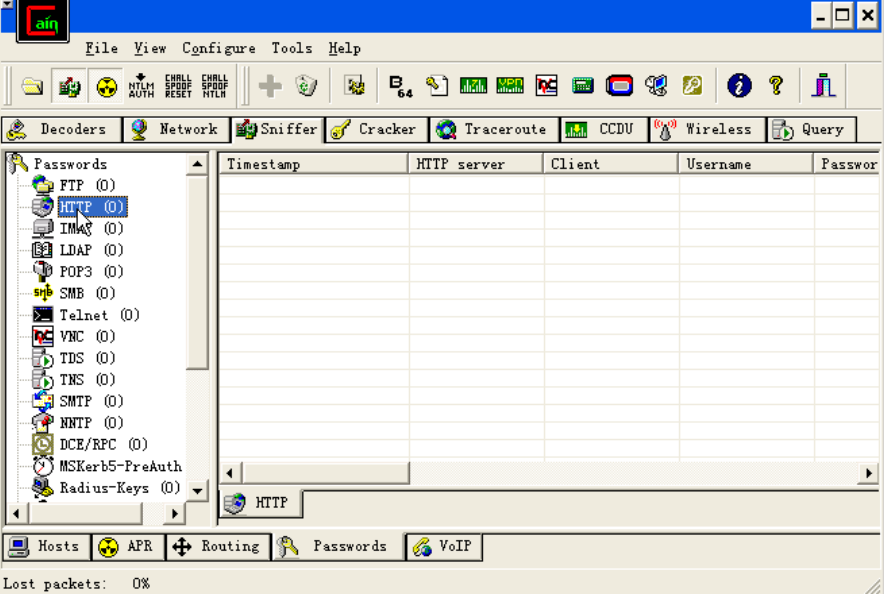Click the blue About info icon
884x594 pixels.
coord(739,86)
